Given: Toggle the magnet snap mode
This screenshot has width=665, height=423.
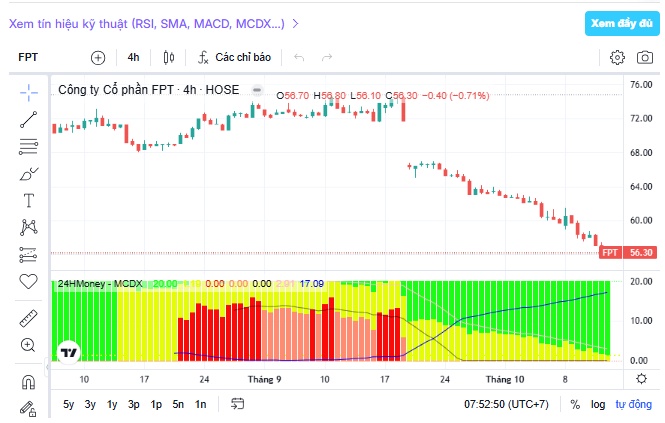Looking at the screenshot, I should pos(28,382).
